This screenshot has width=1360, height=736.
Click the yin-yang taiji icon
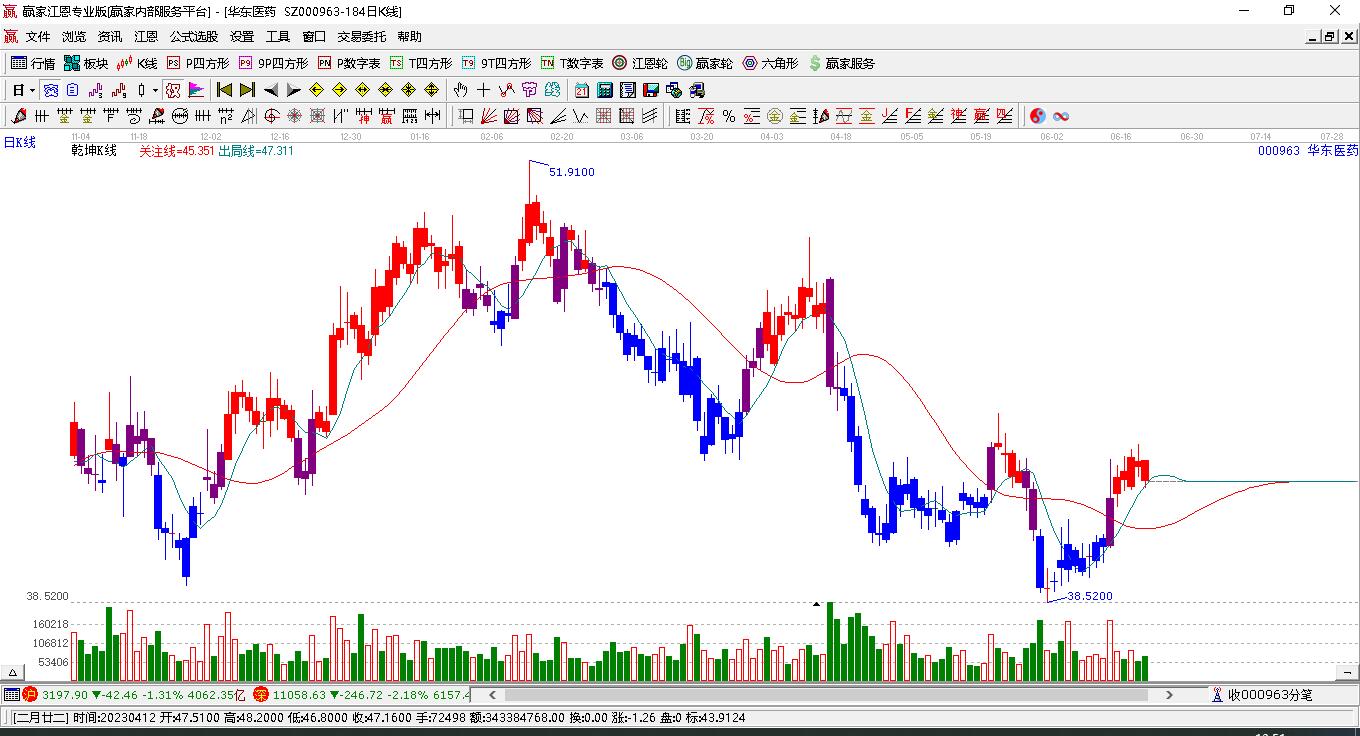[1038, 116]
